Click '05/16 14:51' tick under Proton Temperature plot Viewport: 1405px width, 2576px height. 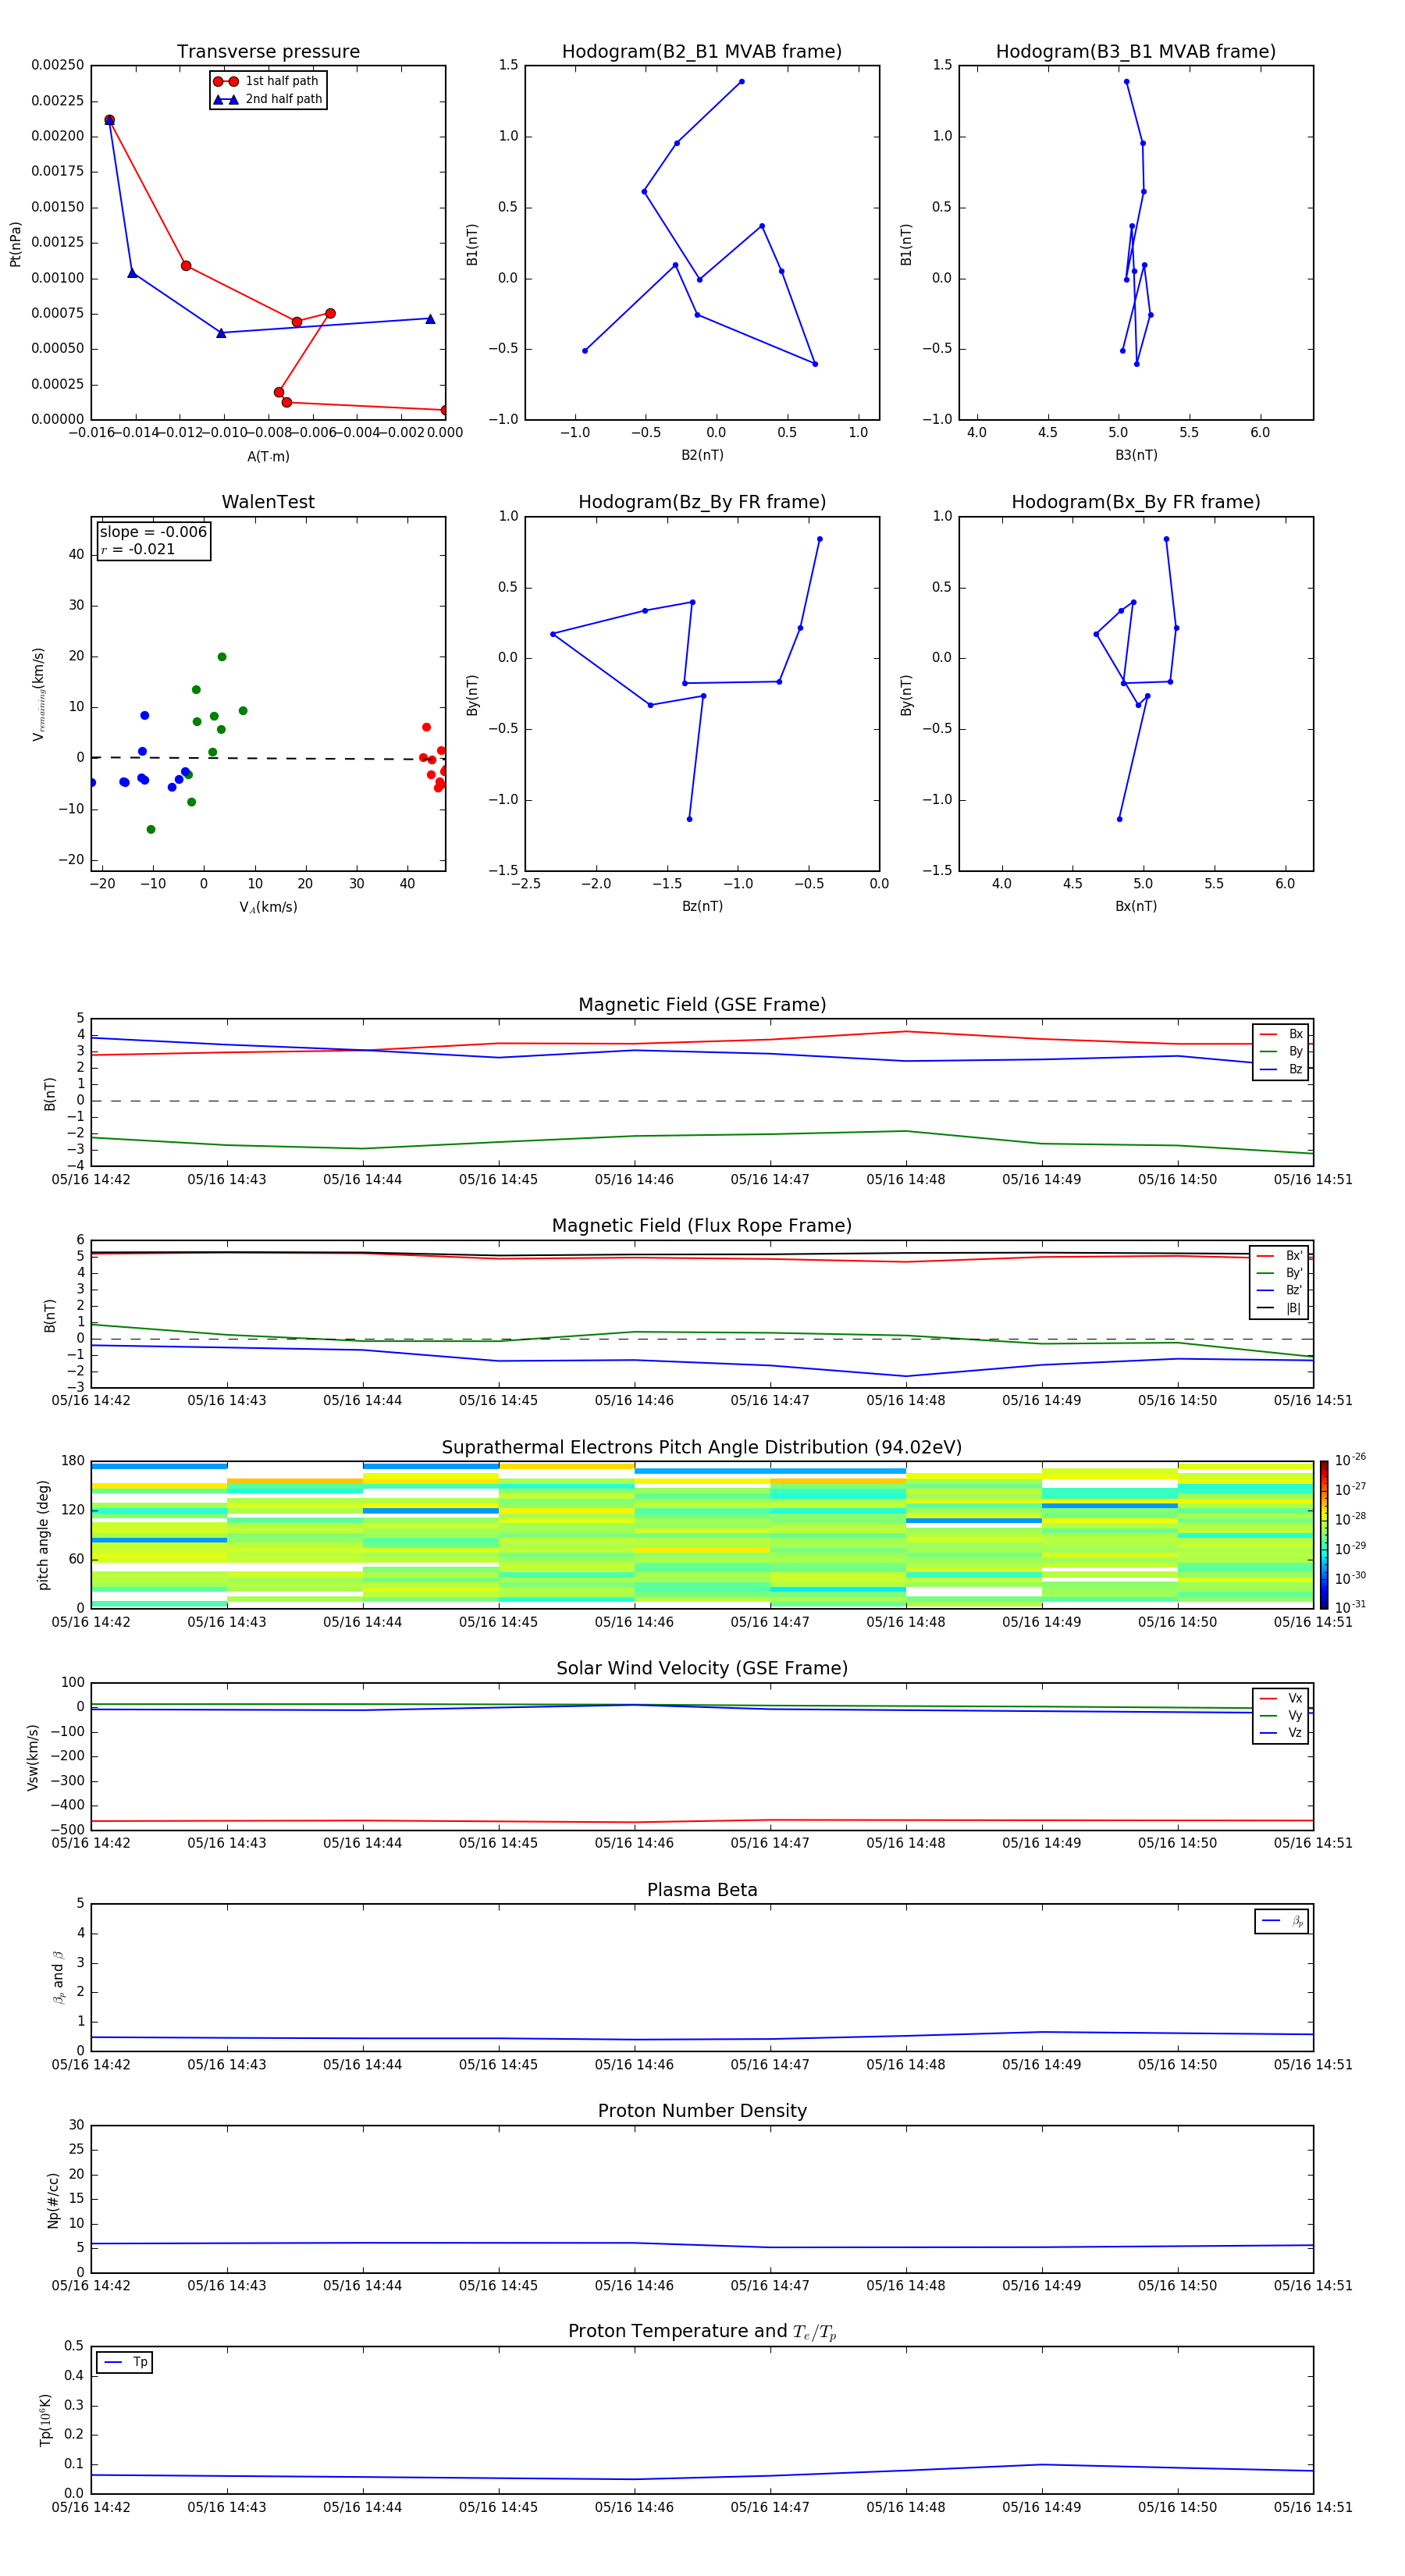point(1313,2508)
